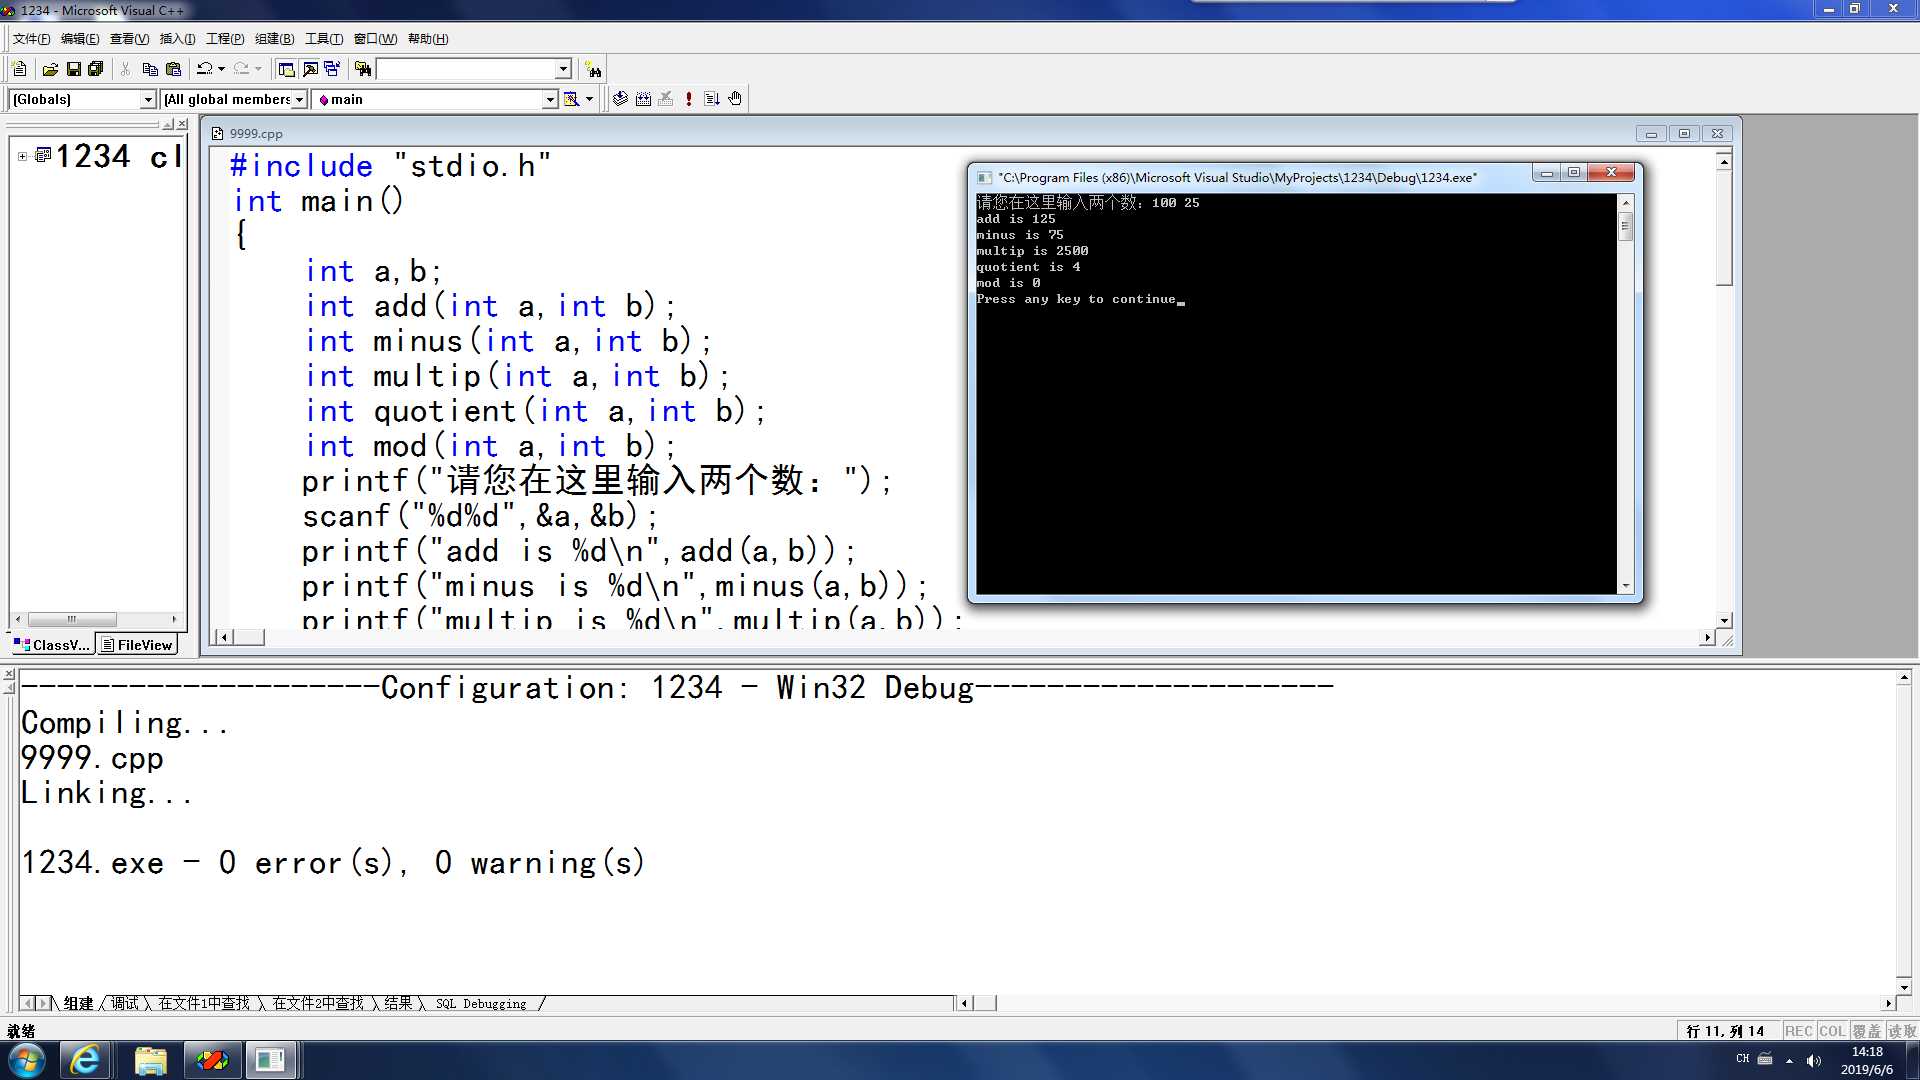Save the file with floppy icon
Viewport: 1920px width, 1080px height.
point(73,69)
